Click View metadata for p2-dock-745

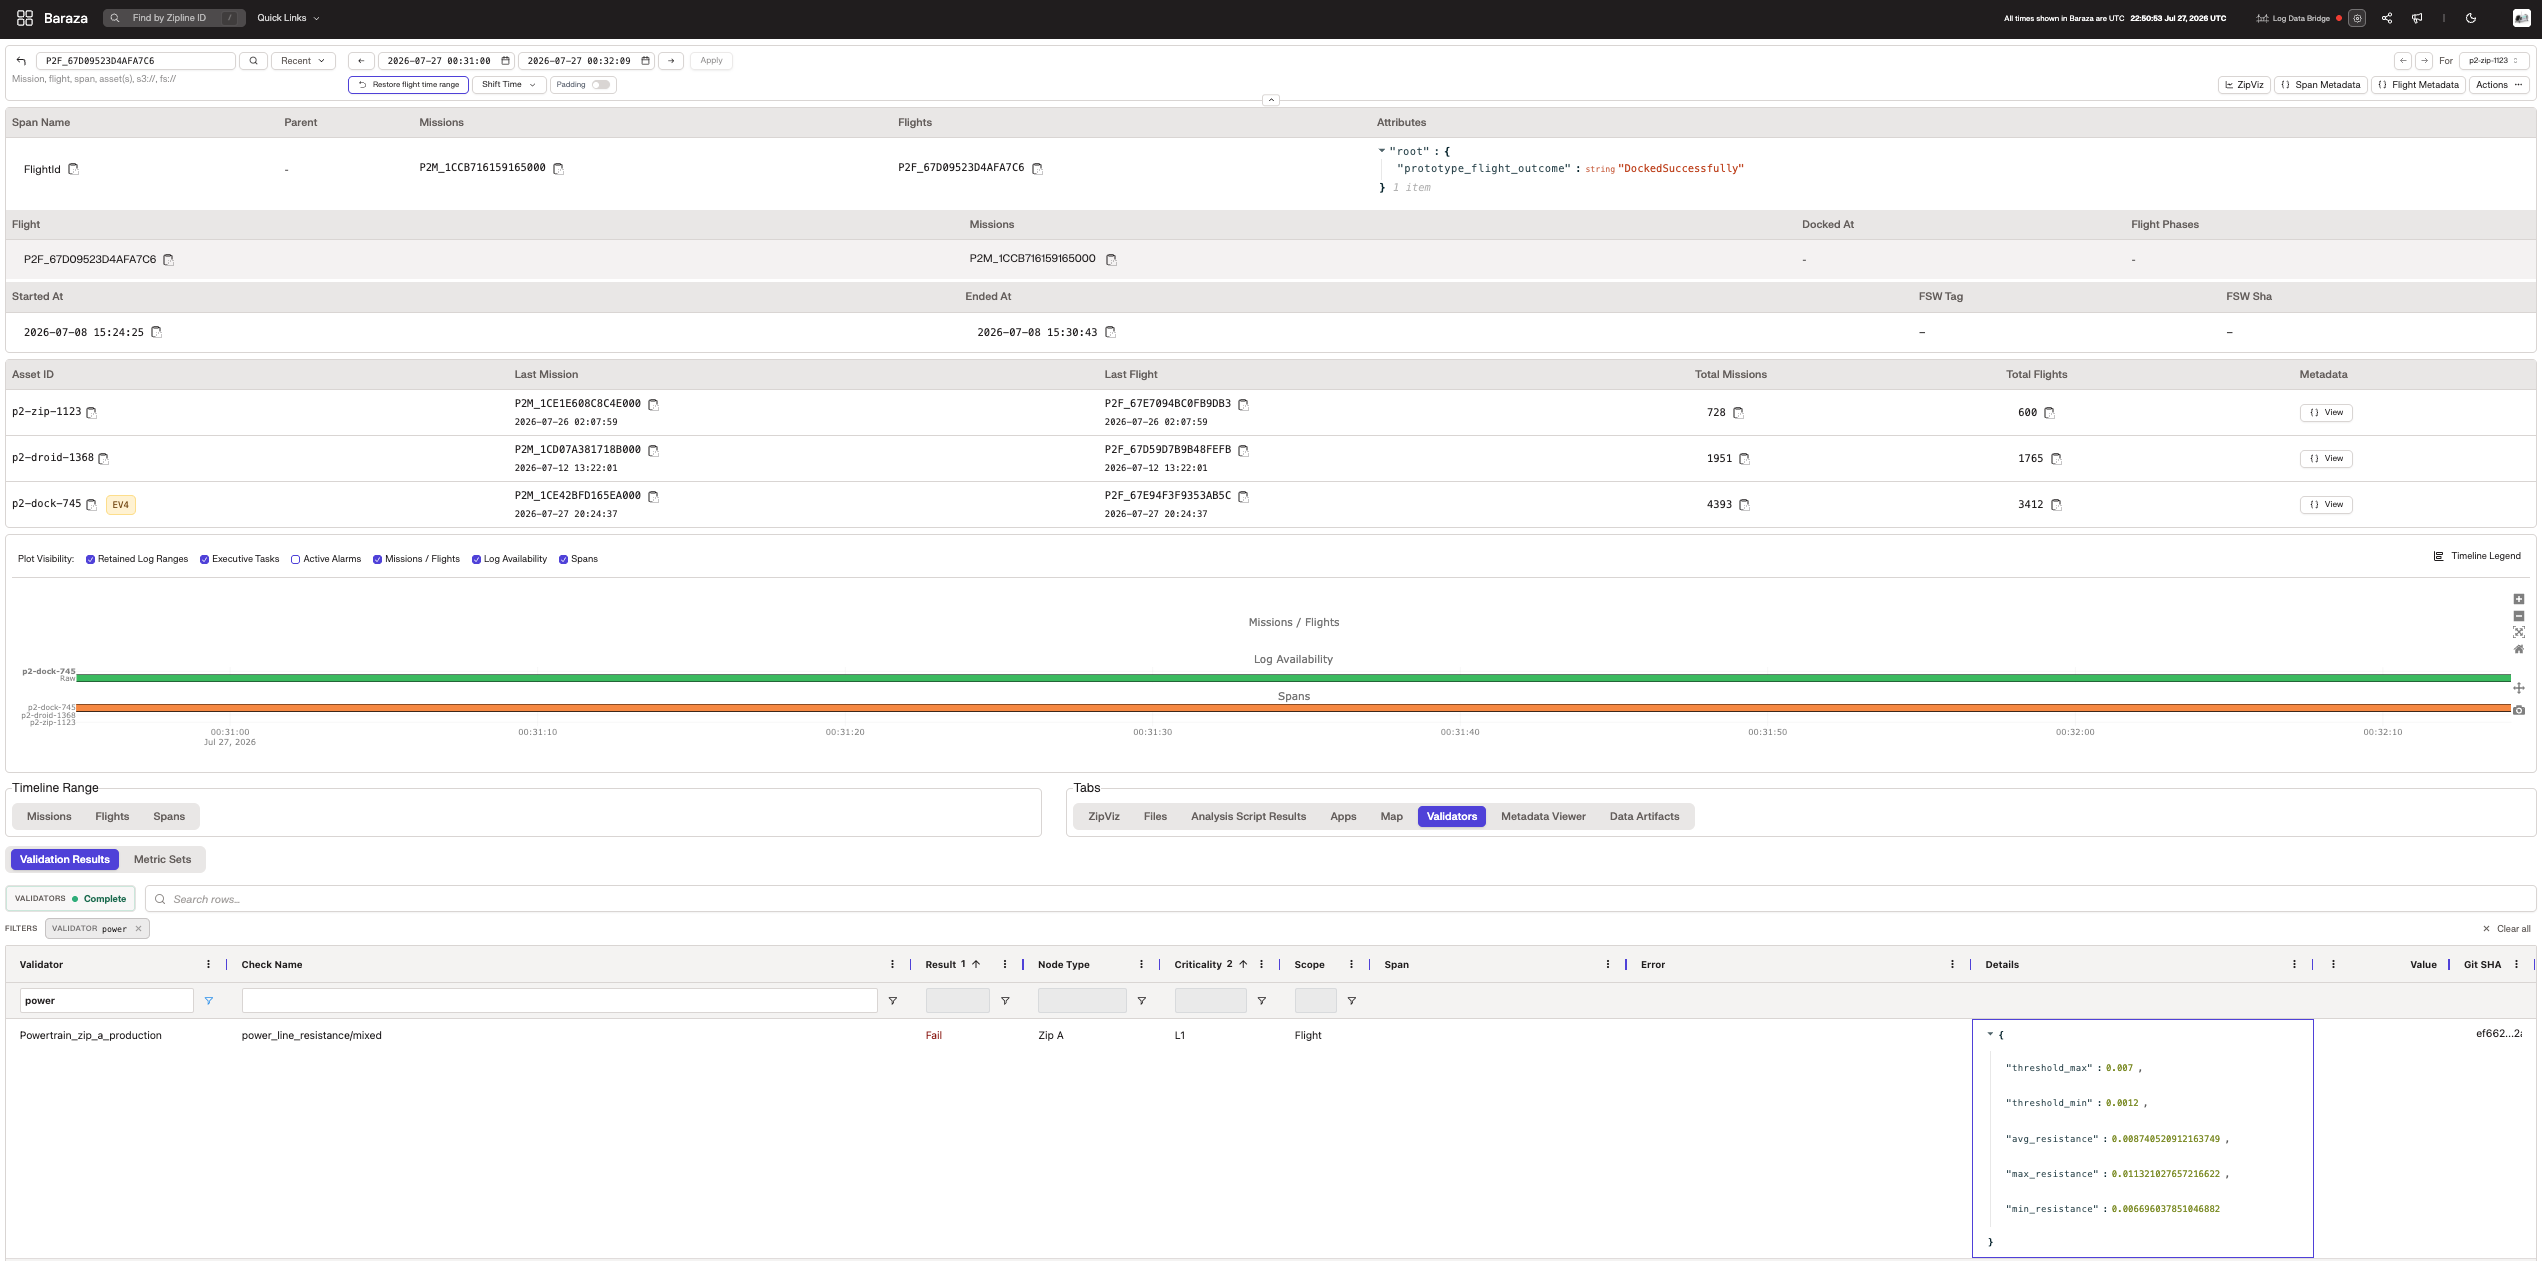coord(2326,505)
